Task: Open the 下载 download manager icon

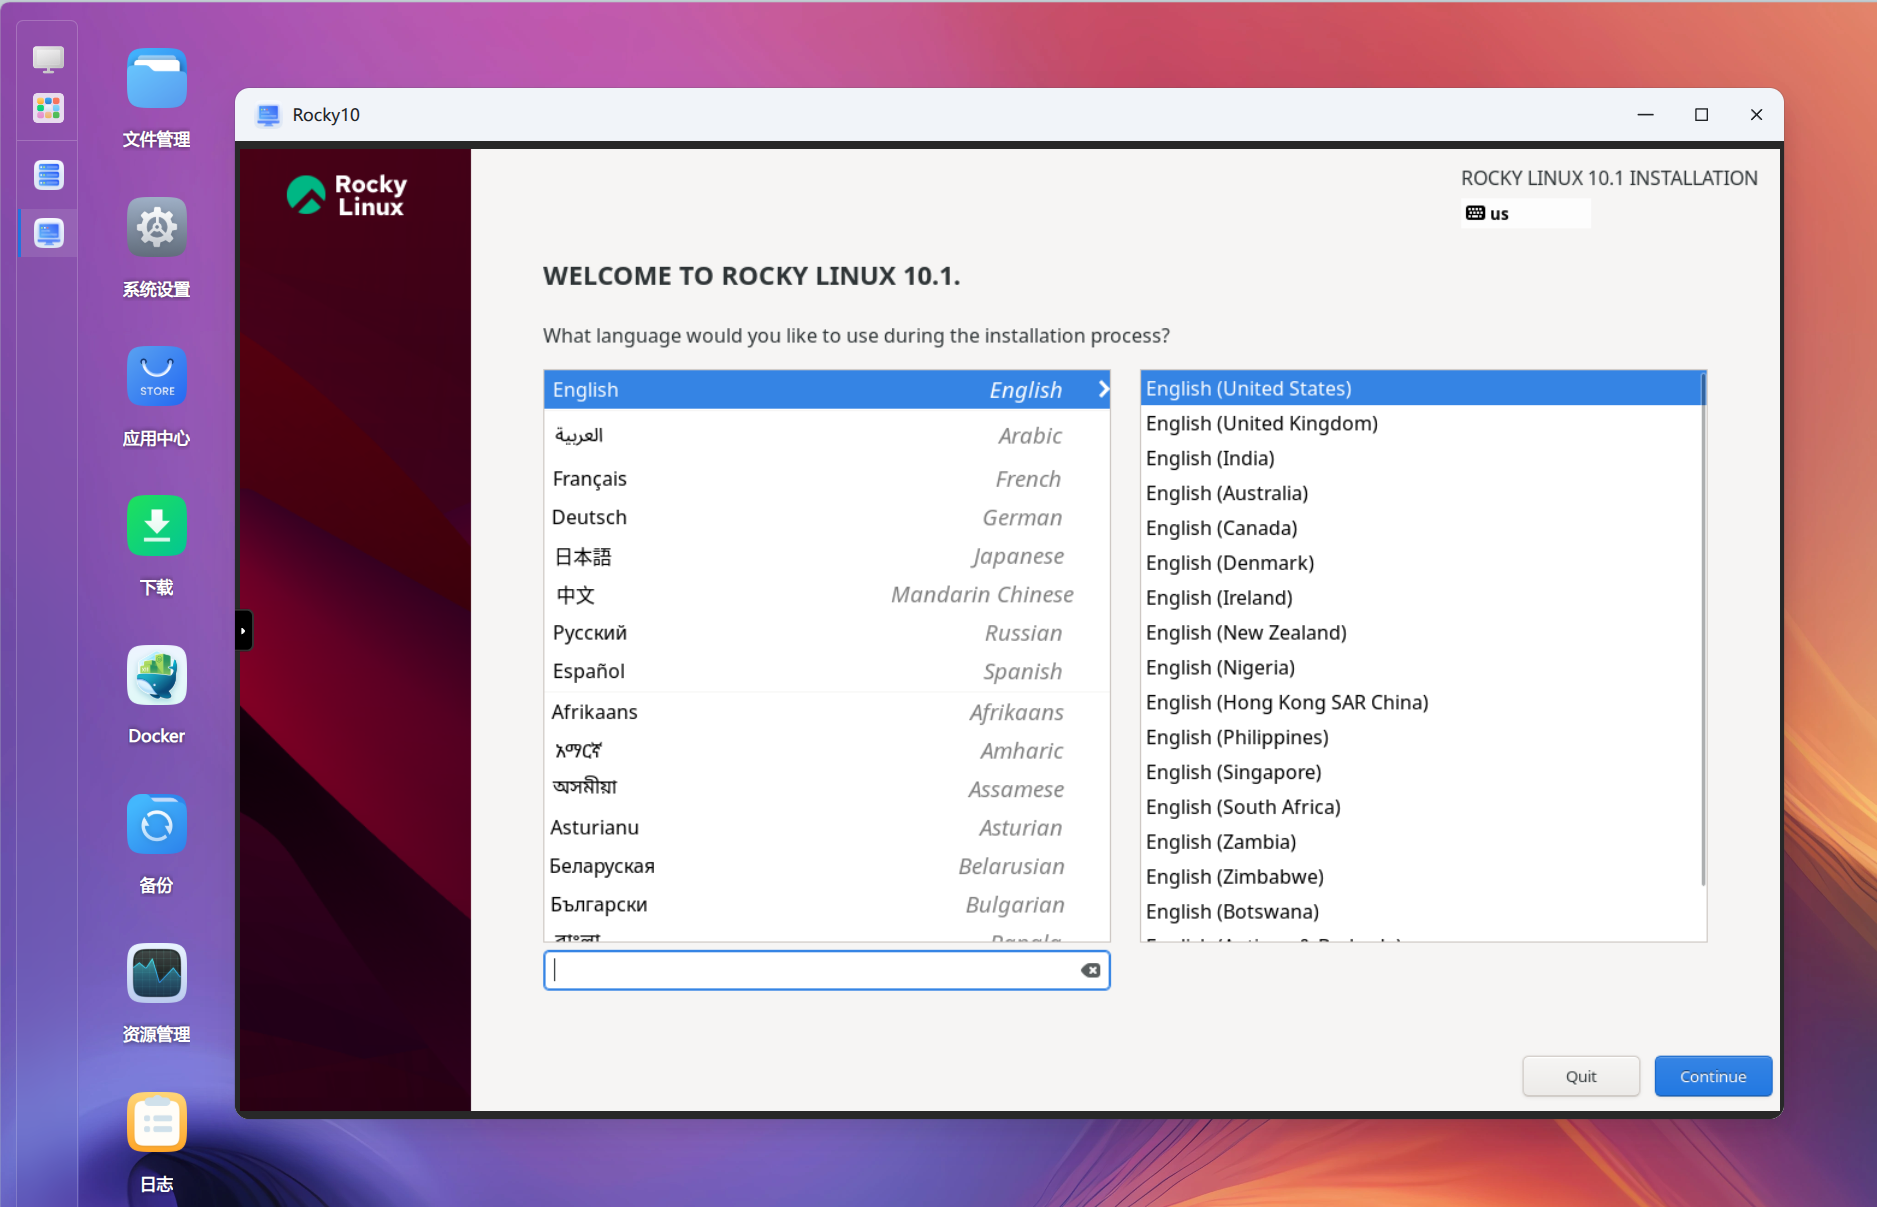Action: click(x=156, y=526)
